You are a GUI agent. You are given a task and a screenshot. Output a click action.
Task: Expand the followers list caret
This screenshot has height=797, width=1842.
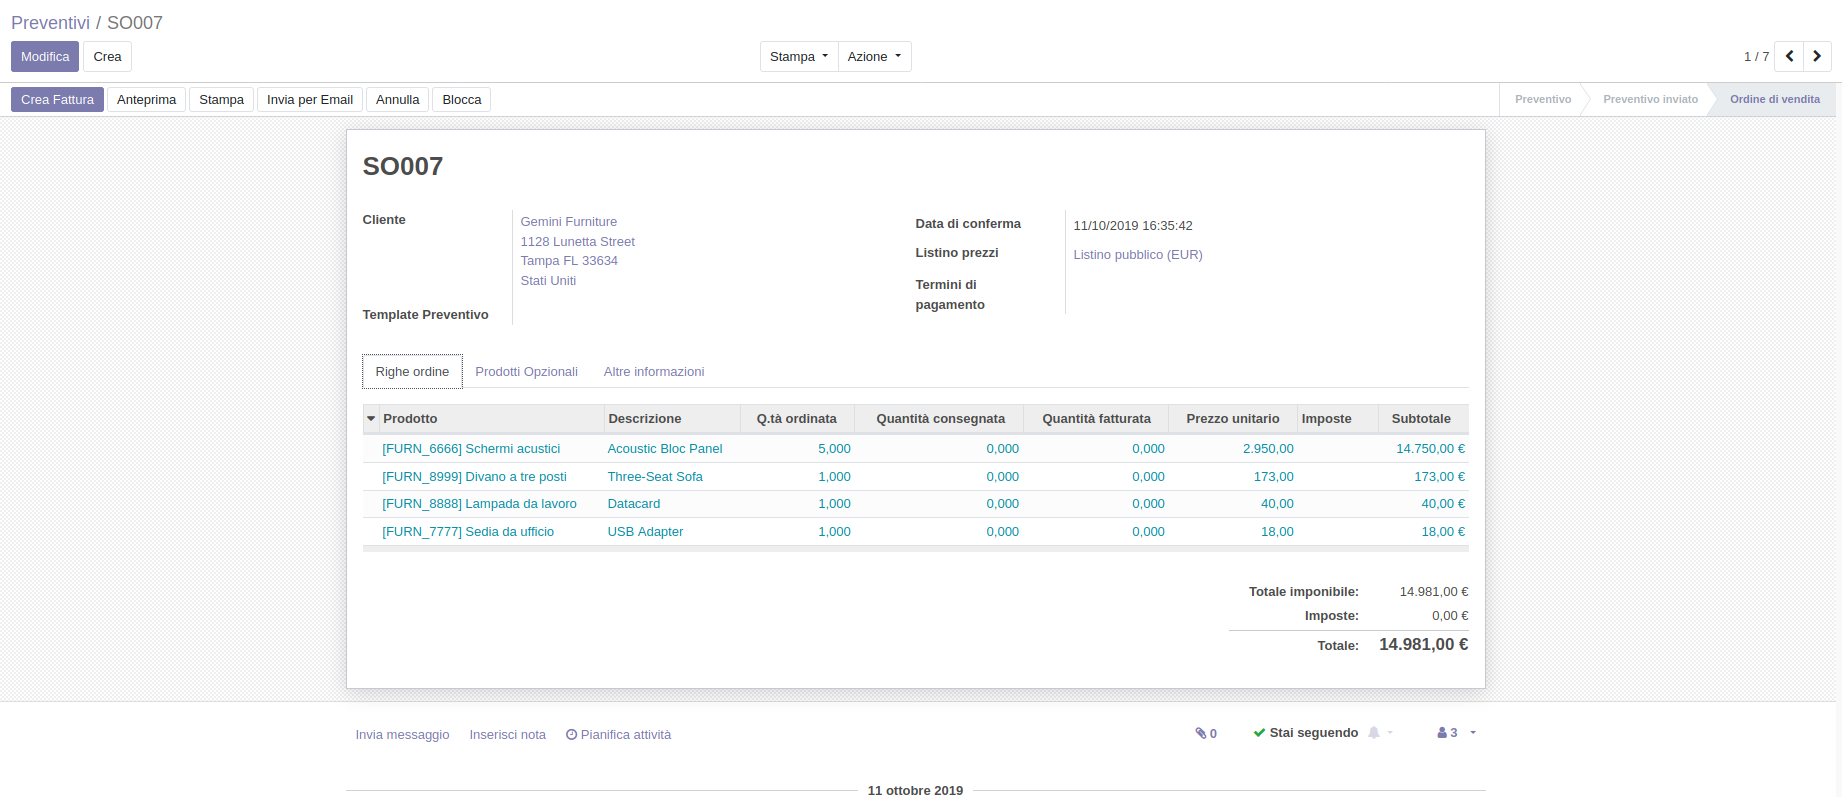tap(1473, 733)
